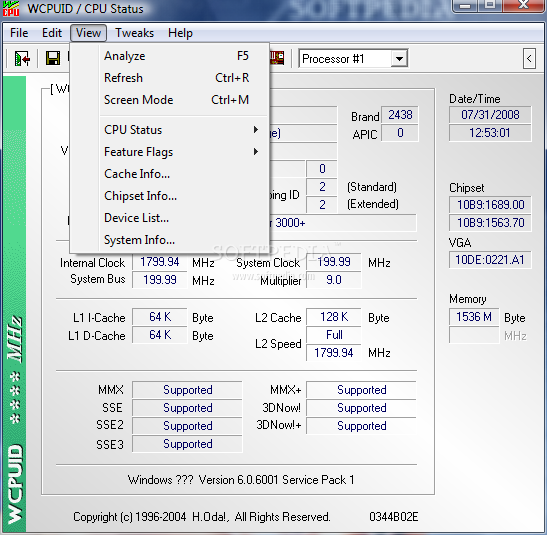The image size is (547, 535).
Task: Open the Edit menu
Action: 52,33
